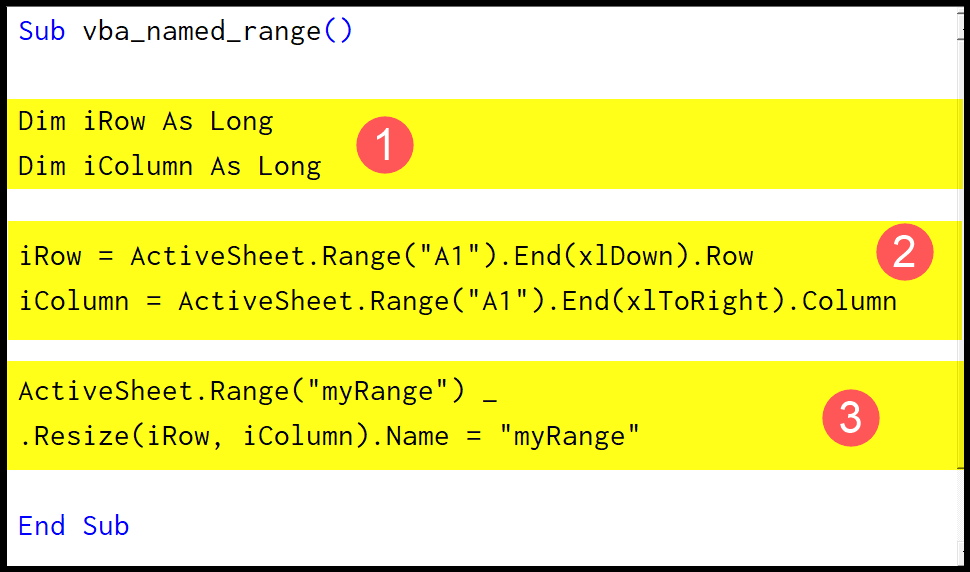970x572 pixels.
Task: Click the red circle numbered 1
Action: point(384,146)
